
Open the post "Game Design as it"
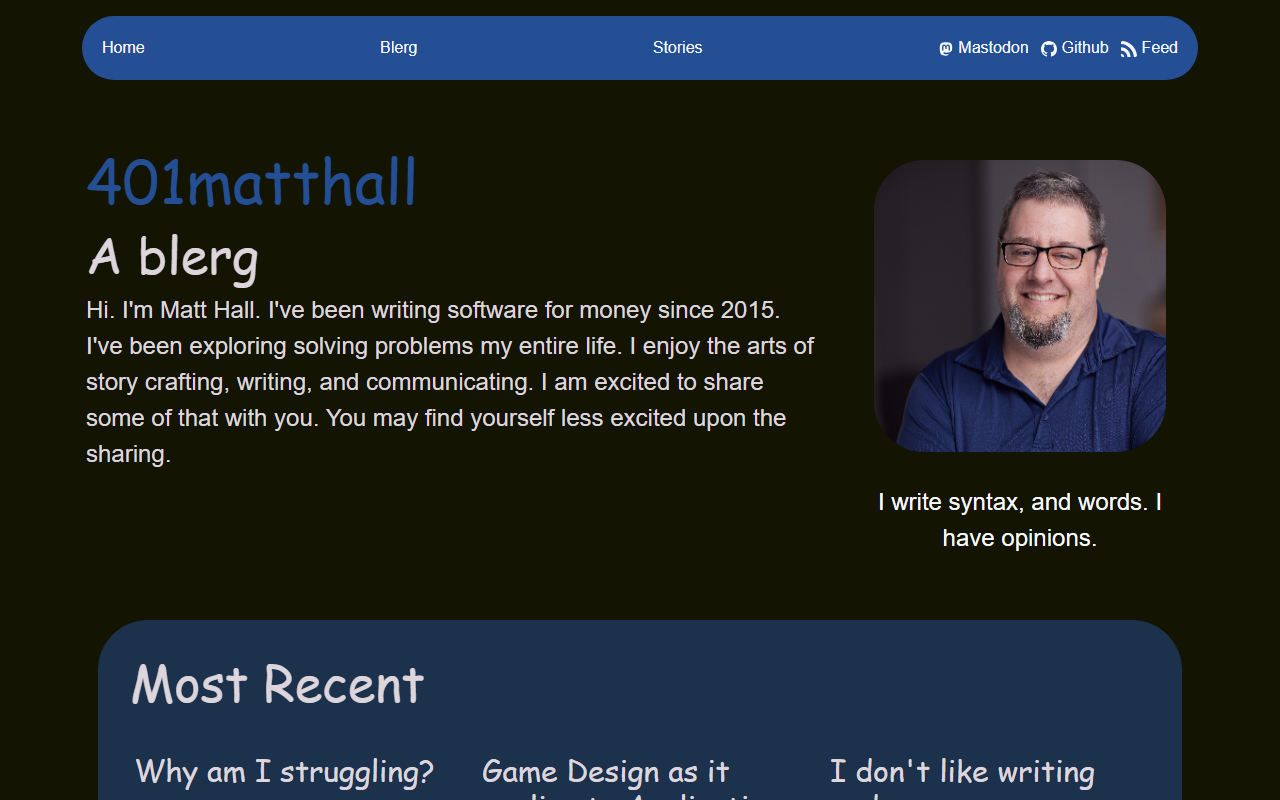pos(606,771)
